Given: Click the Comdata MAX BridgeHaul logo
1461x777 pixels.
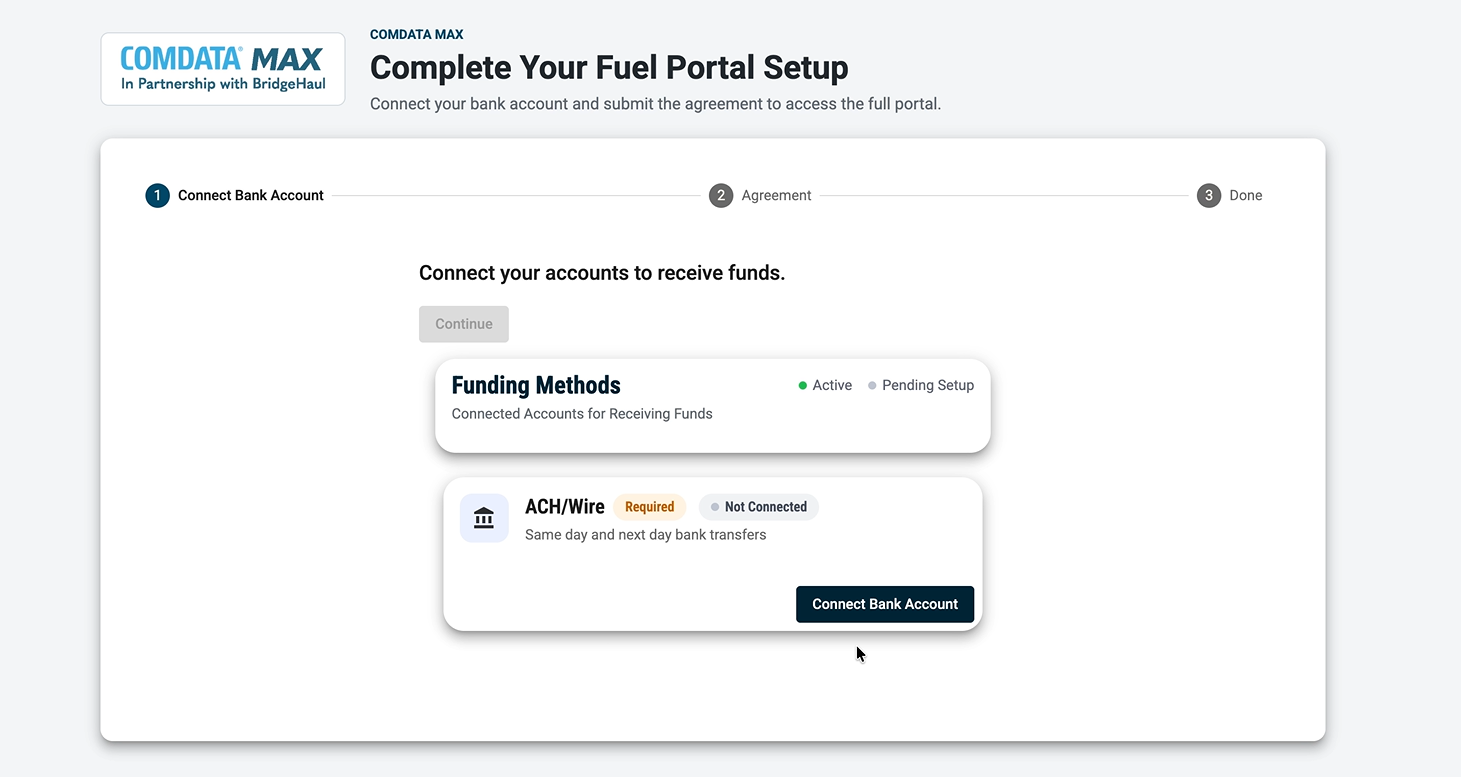Looking at the screenshot, I should pyautogui.click(x=223, y=69).
